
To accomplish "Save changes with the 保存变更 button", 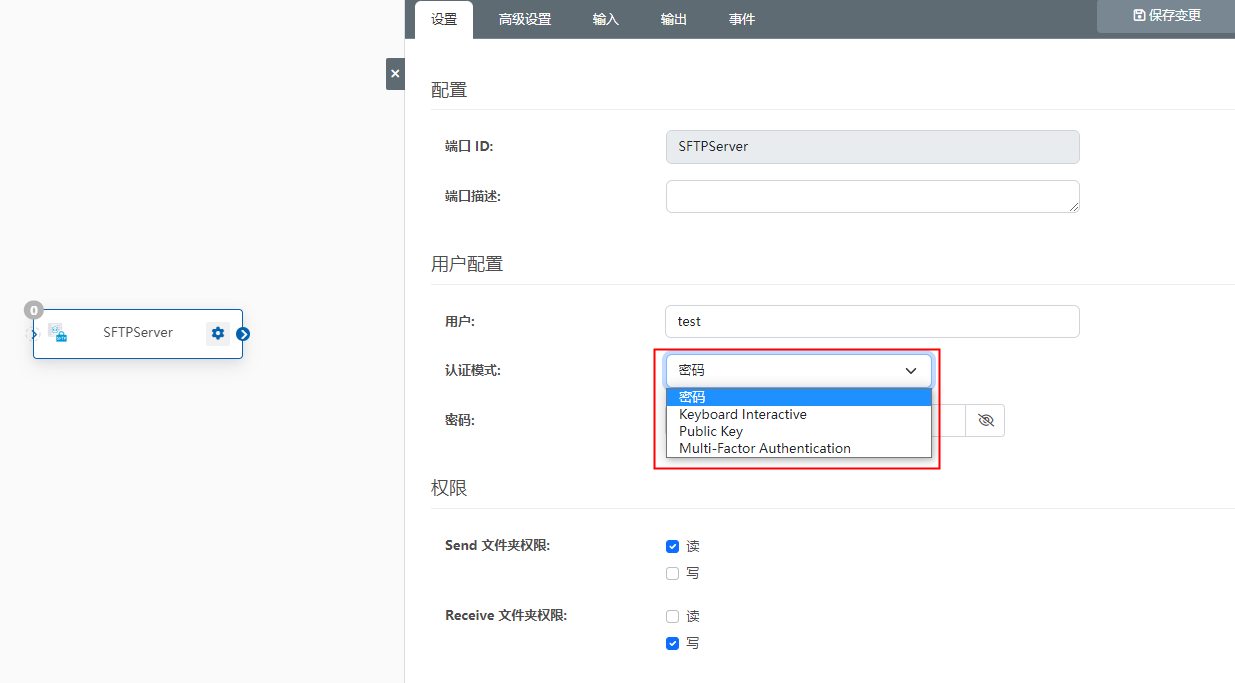I will point(1166,16).
